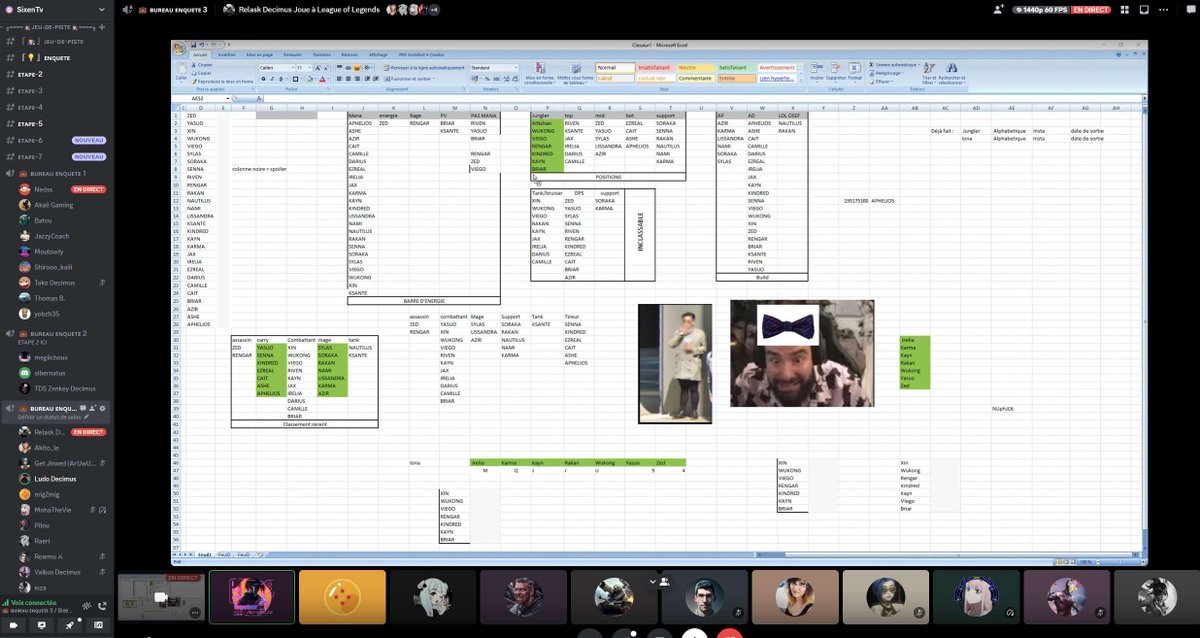Image resolution: width=1200 pixels, height=638 pixels.
Task: Click Discord share screen icon in voice panel
Action: coord(42,625)
